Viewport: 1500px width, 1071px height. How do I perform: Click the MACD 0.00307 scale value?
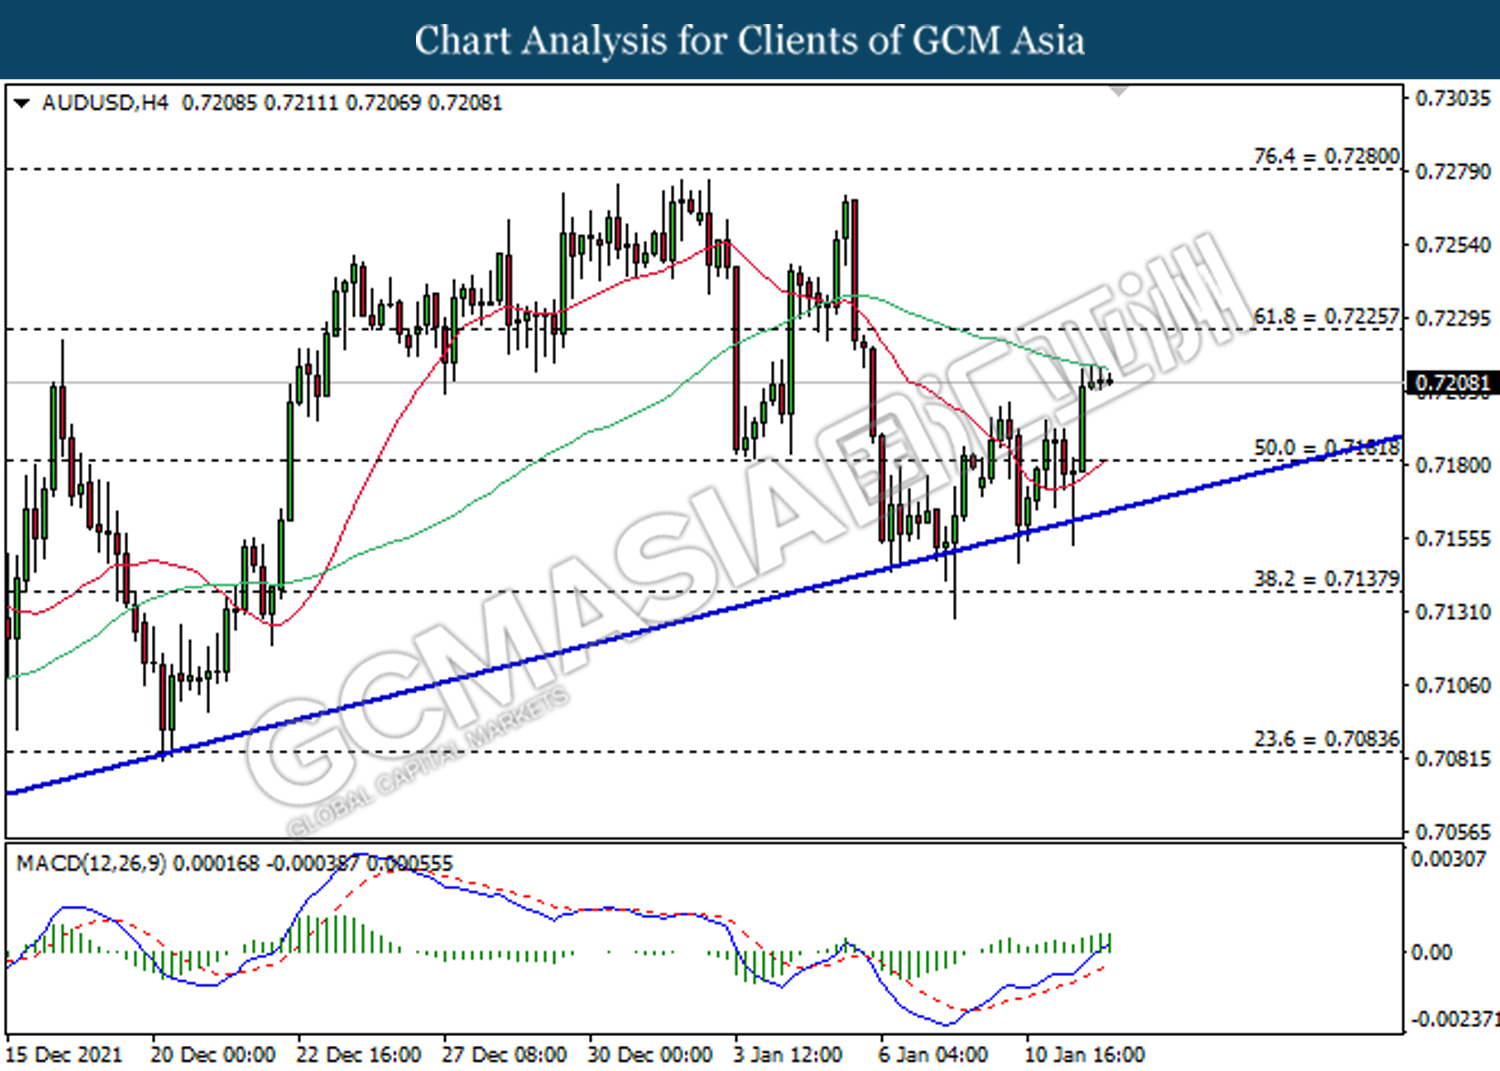[1448, 859]
